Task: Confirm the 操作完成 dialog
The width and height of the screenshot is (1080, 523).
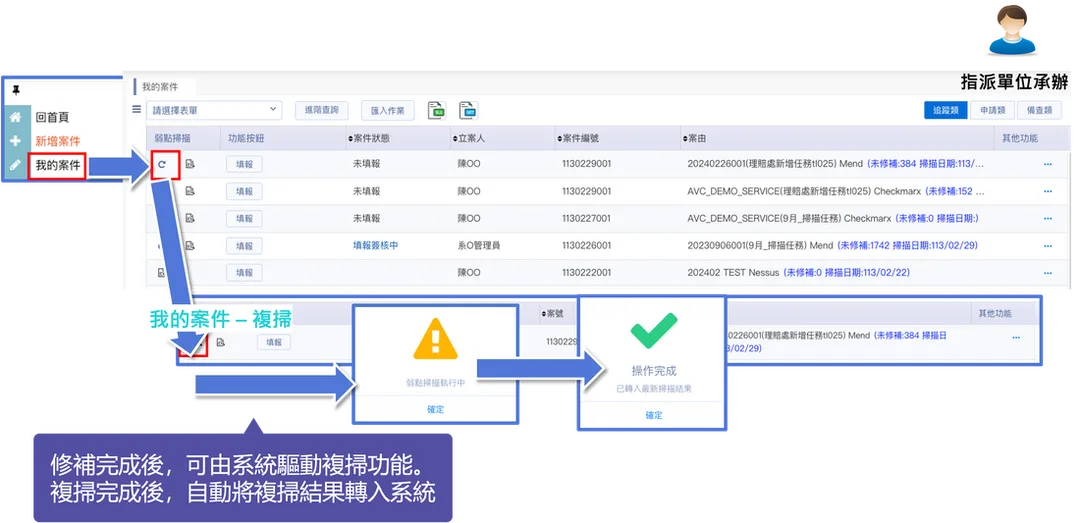Action: pos(654,416)
